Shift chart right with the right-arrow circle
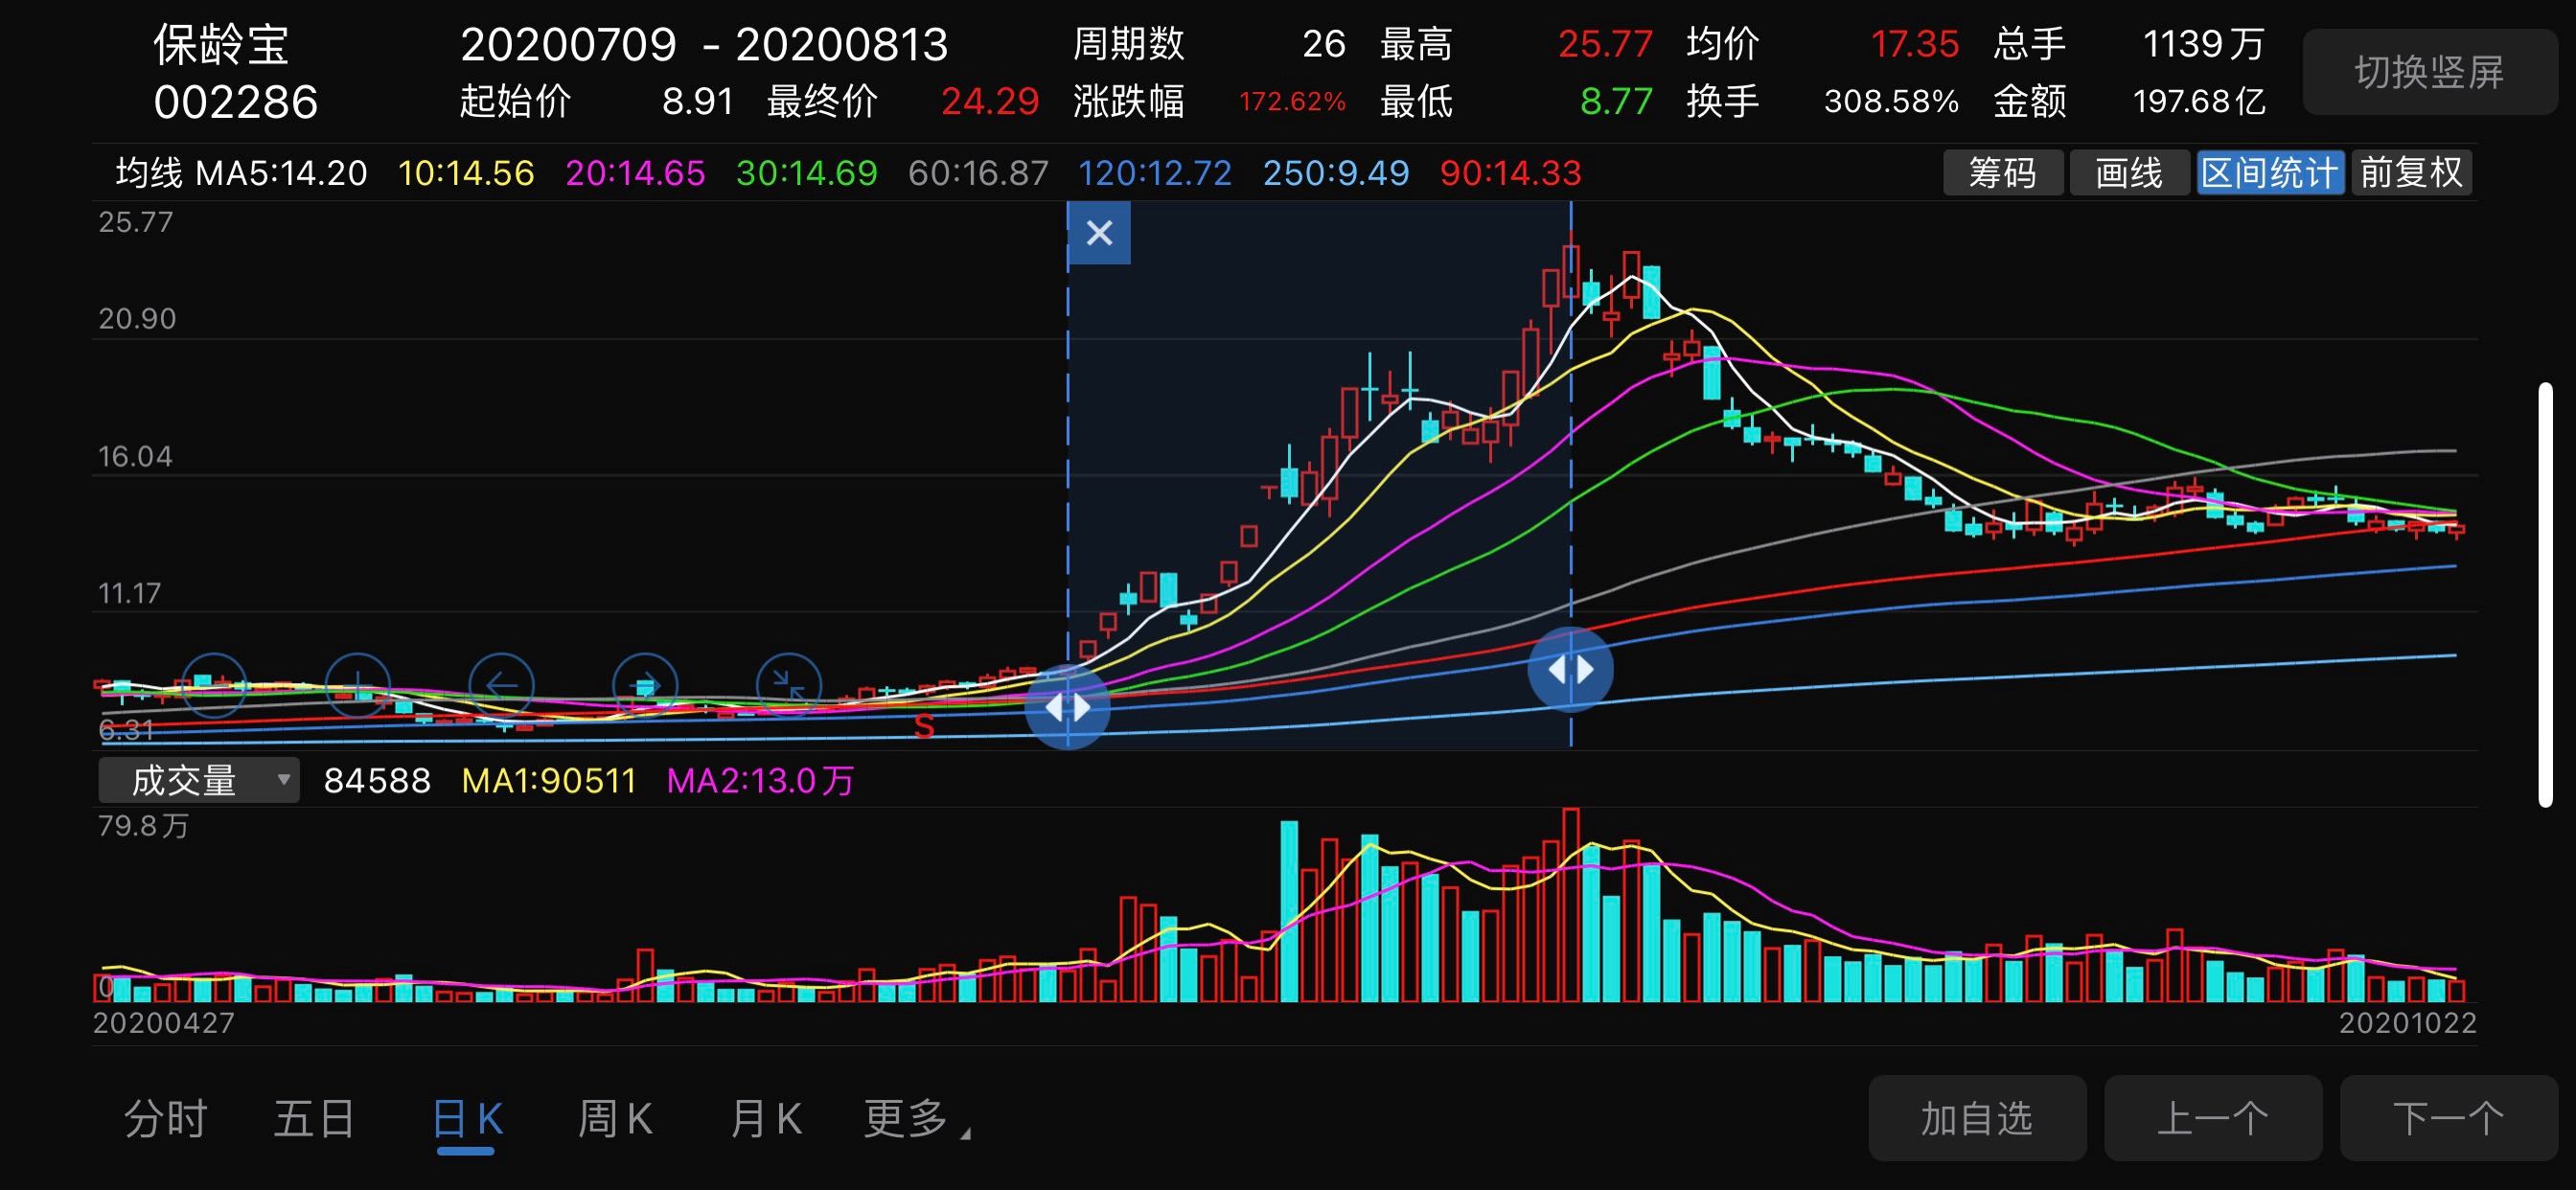This screenshot has height=1190, width=2576. point(645,686)
